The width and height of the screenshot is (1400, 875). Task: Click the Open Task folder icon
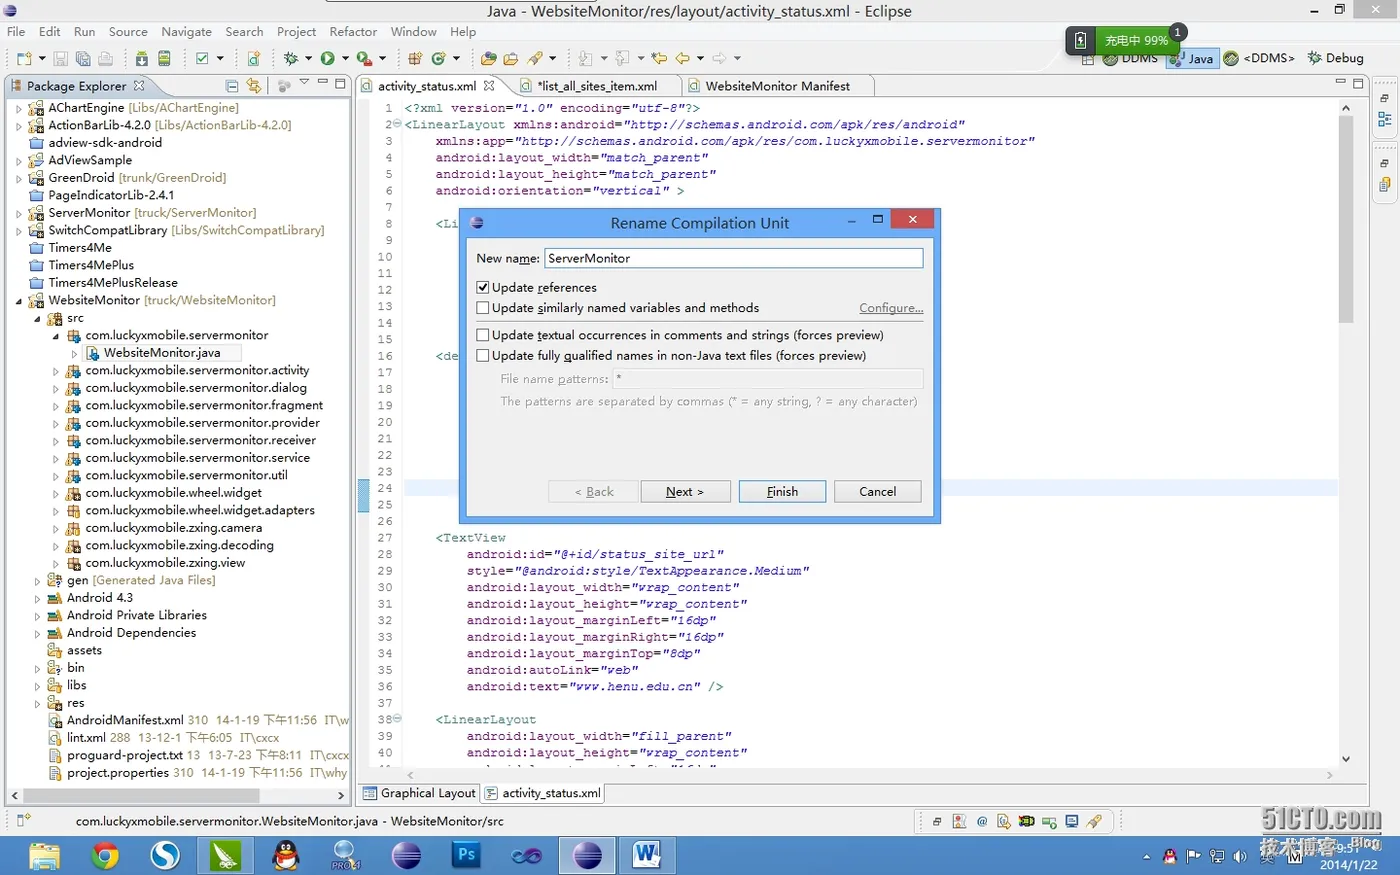pyautogui.click(x=510, y=59)
